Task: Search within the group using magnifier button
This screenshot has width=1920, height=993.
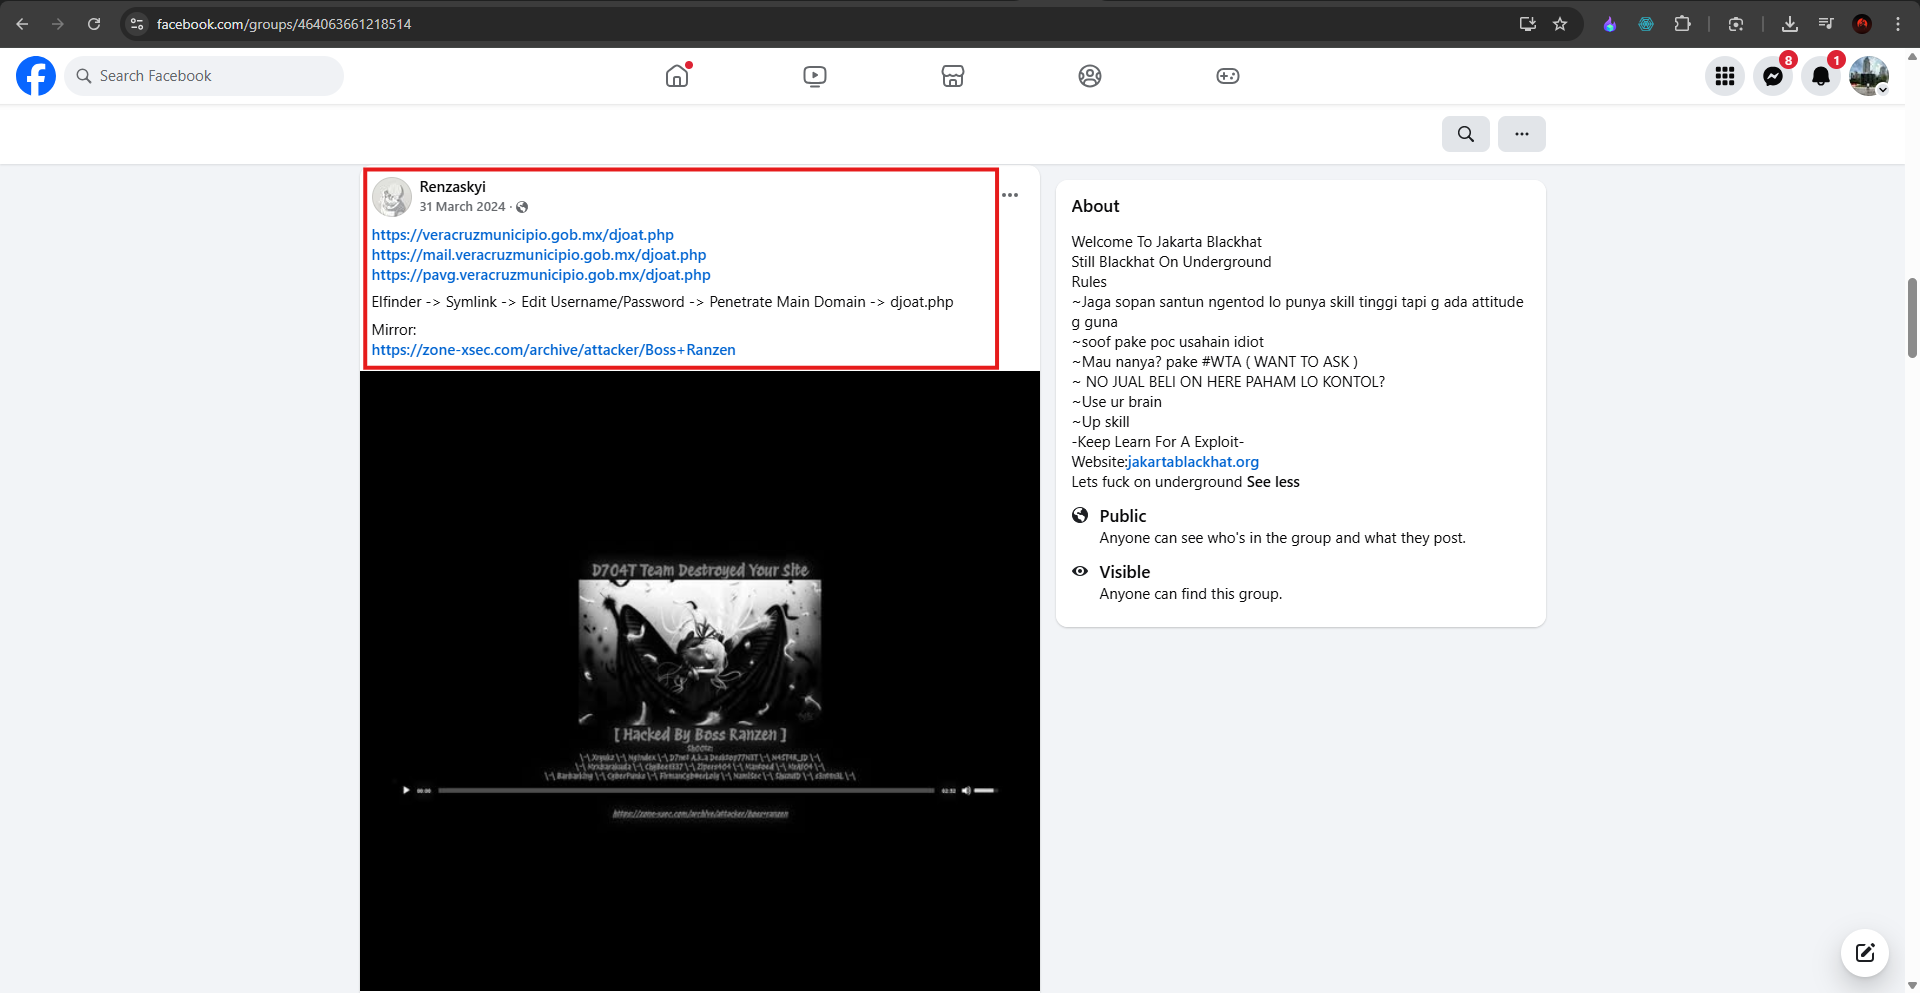Action: [x=1466, y=134]
